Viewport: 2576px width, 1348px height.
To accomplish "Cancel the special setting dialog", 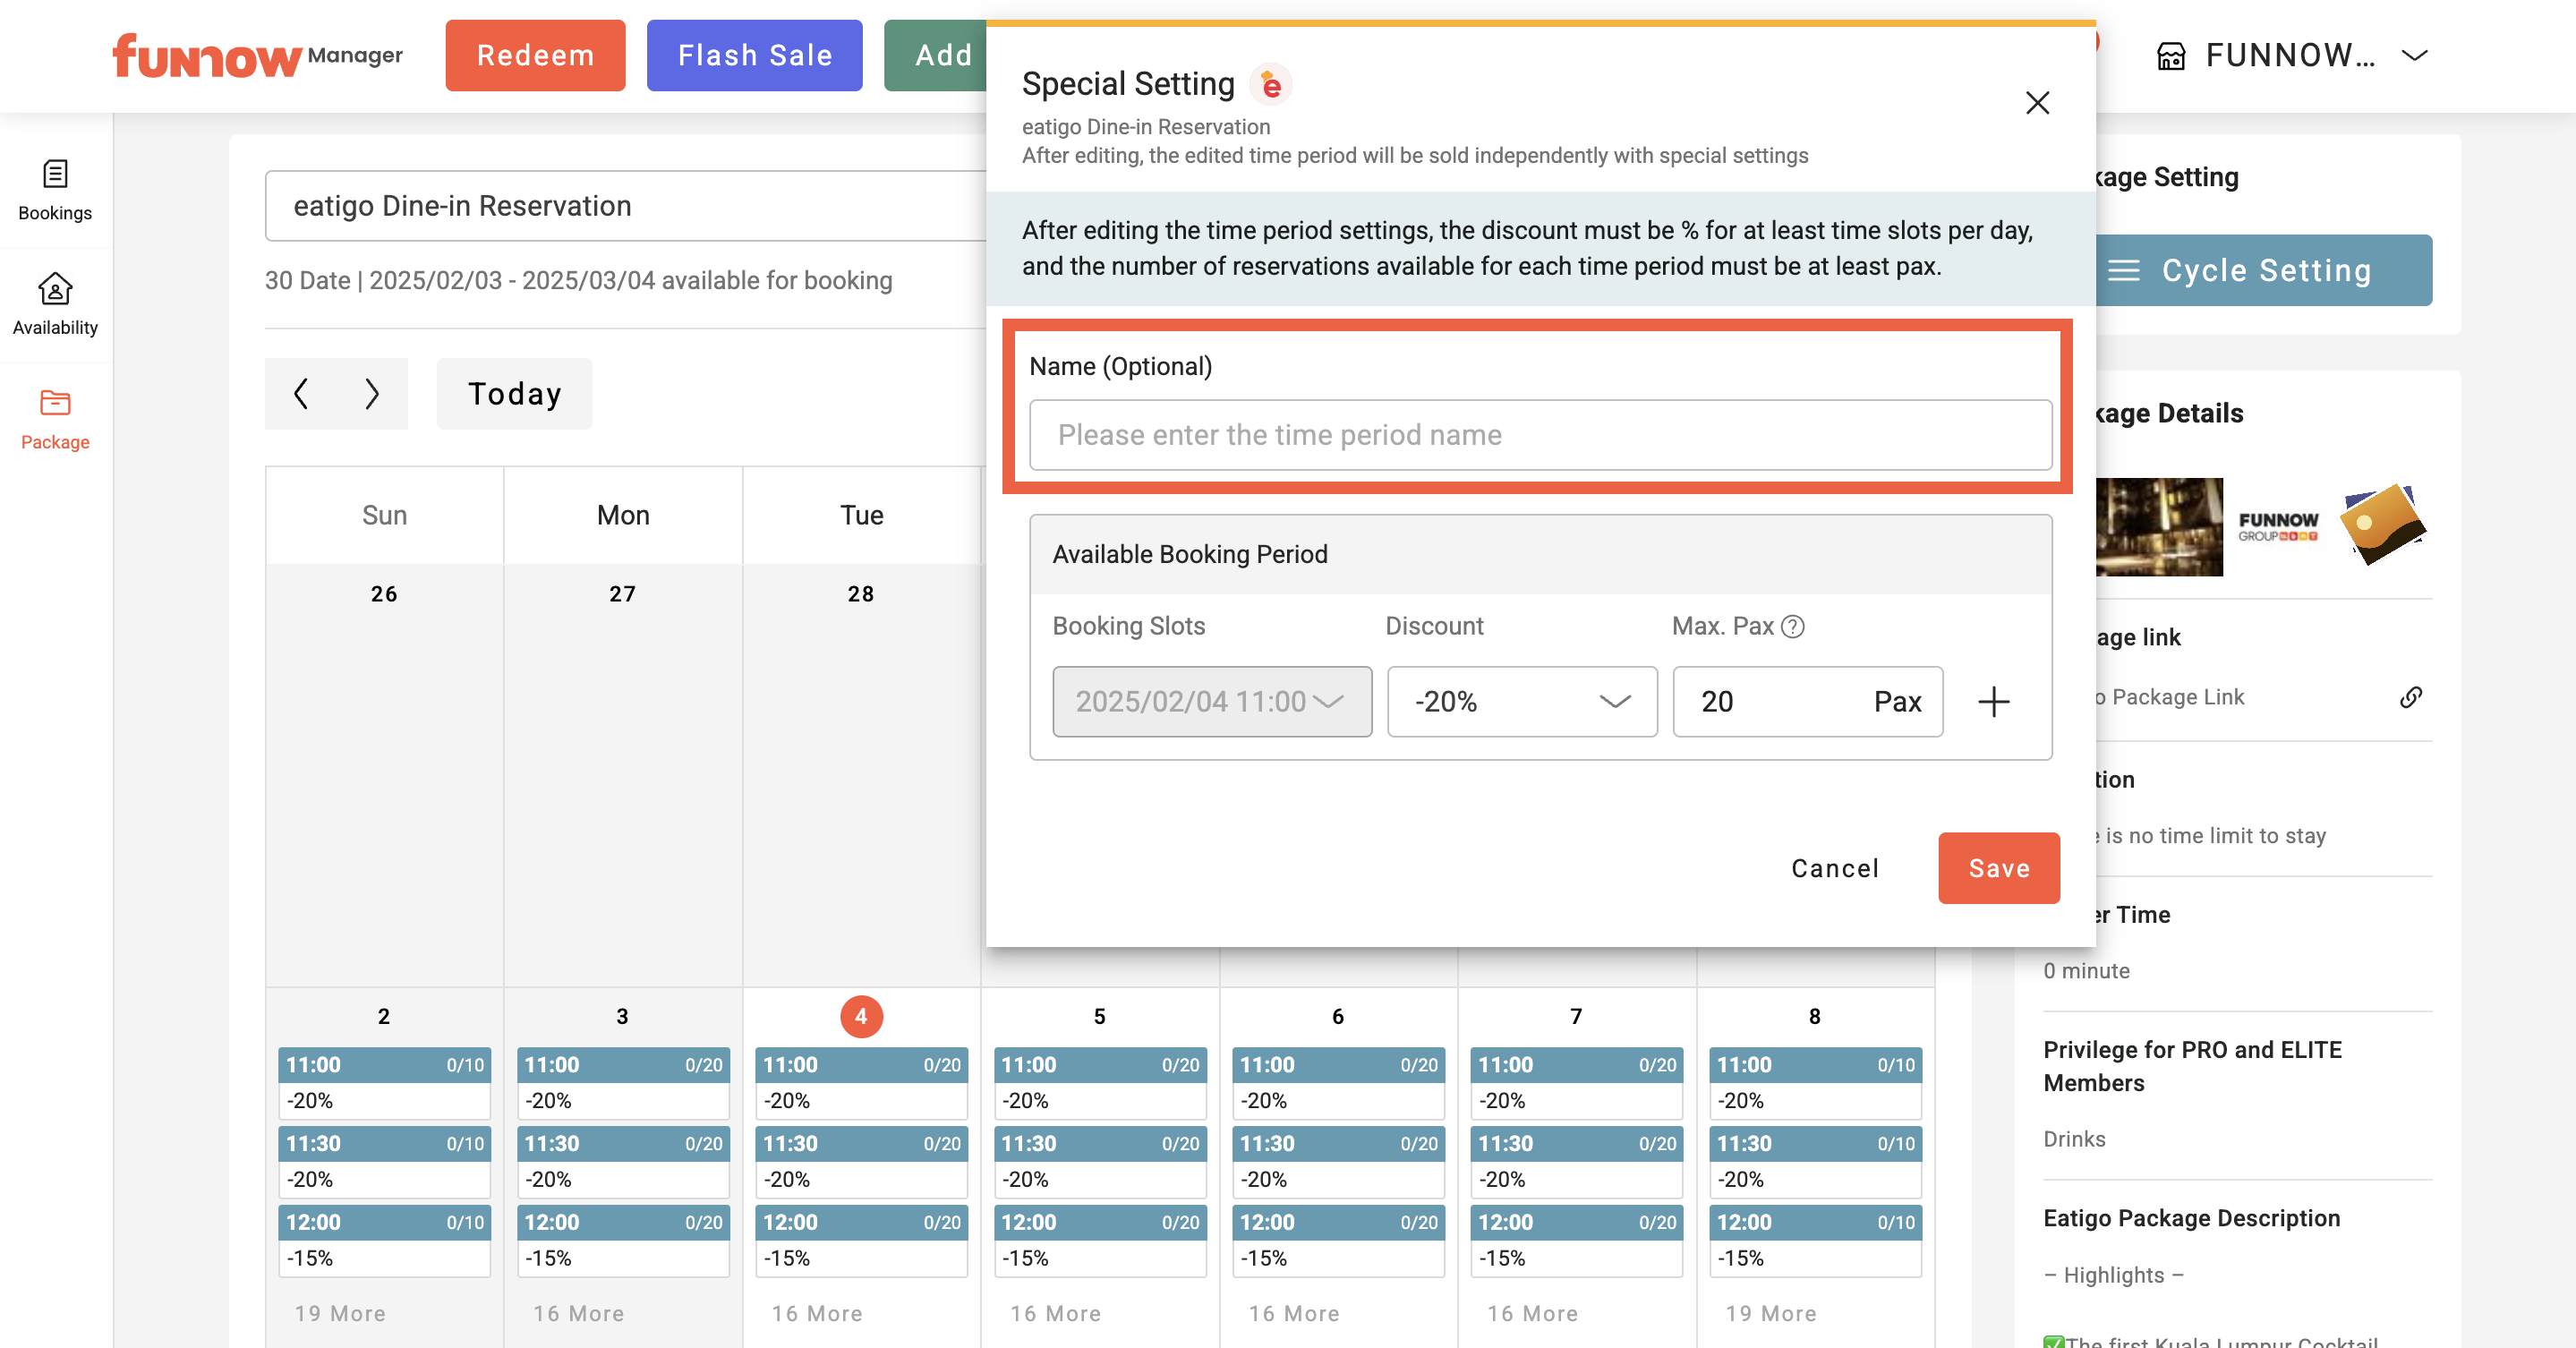I will [x=1834, y=868].
